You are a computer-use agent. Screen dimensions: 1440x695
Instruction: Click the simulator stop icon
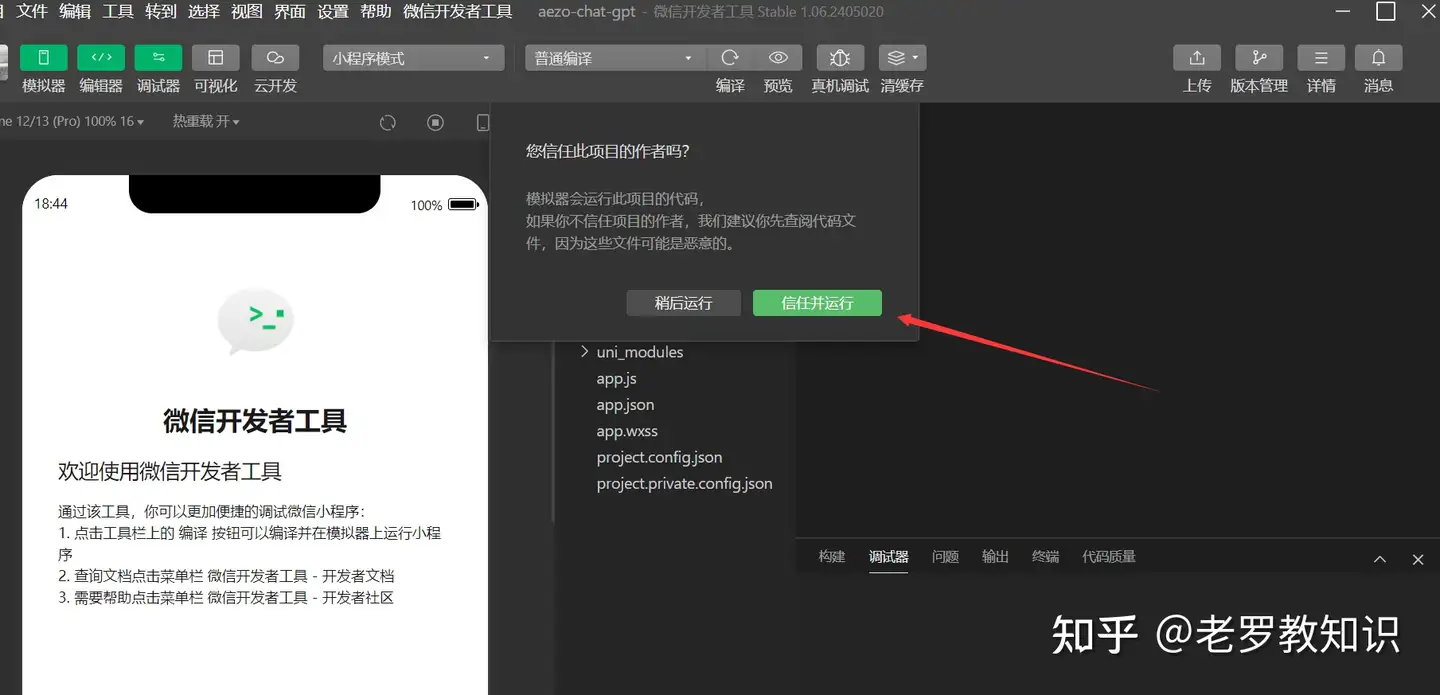pyautogui.click(x=435, y=122)
